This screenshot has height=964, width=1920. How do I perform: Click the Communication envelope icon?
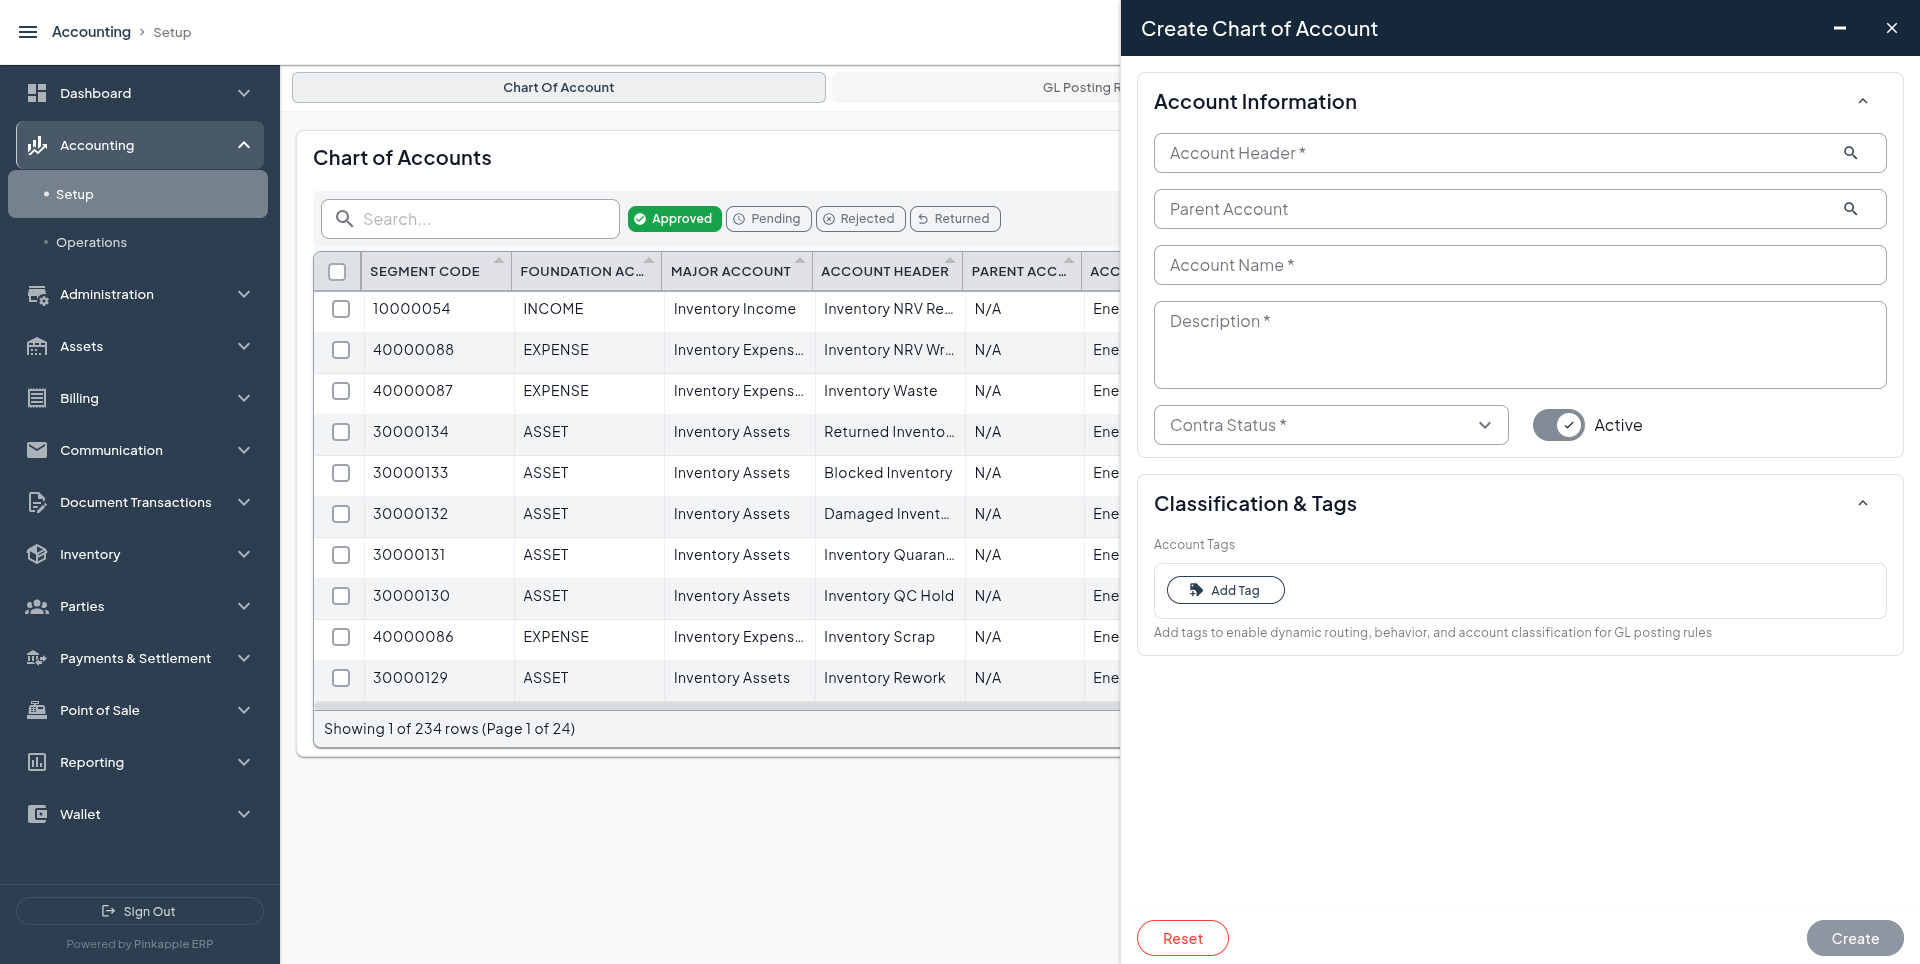pyautogui.click(x=37, y=450)
